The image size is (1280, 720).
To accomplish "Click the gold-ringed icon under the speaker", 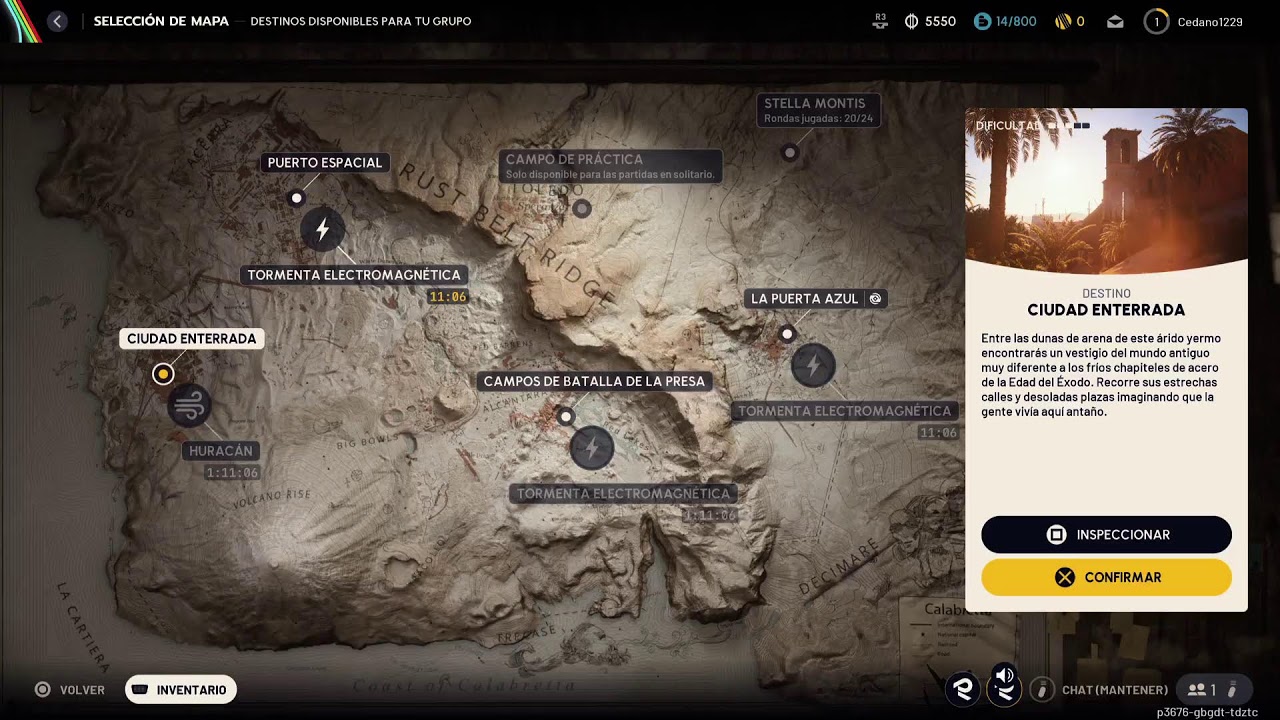I will (x=1005, y=691).
